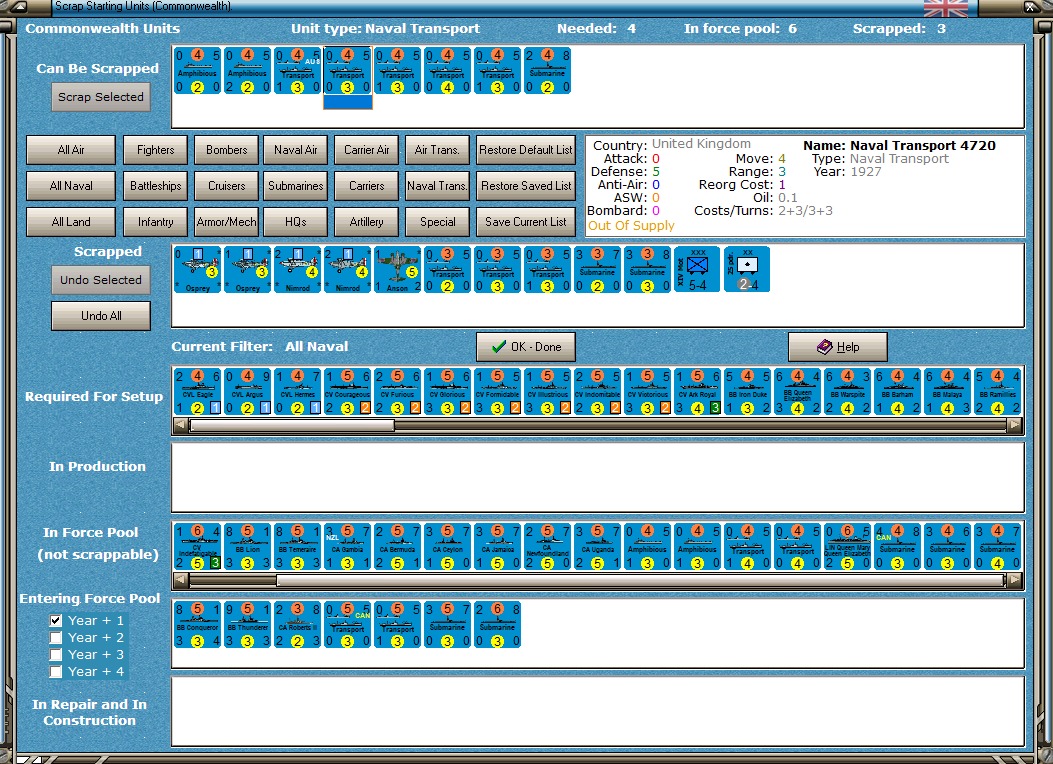
Task: Select the Queen Mary liner counter
Action: (848, 546)
